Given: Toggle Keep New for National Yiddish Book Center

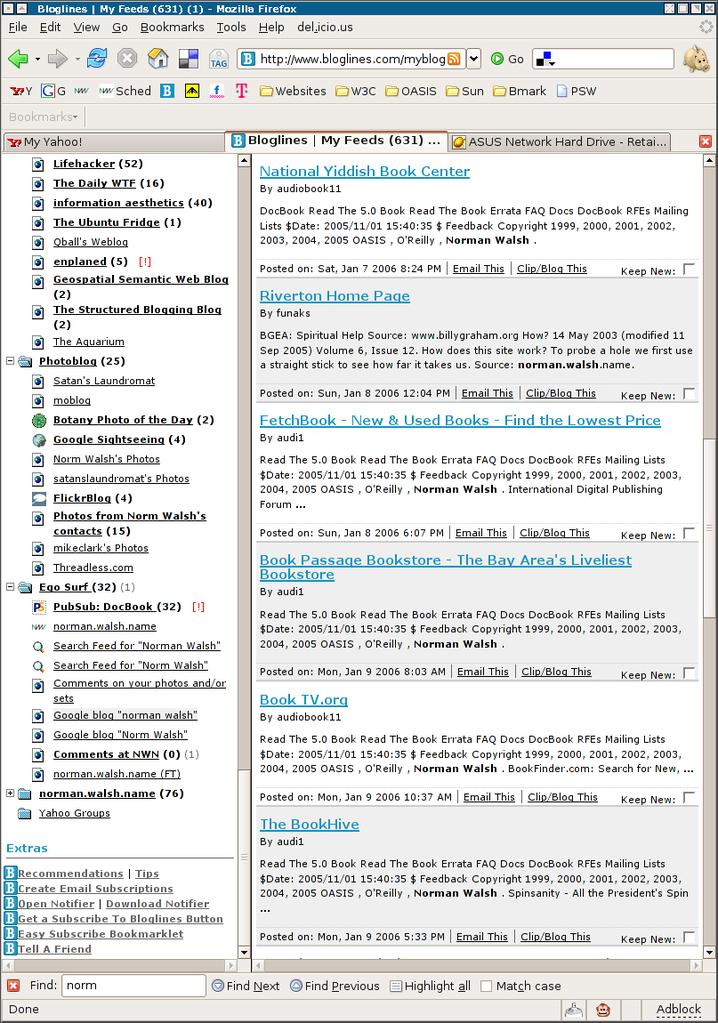Looking at the screenshot, I should (689, 269).
